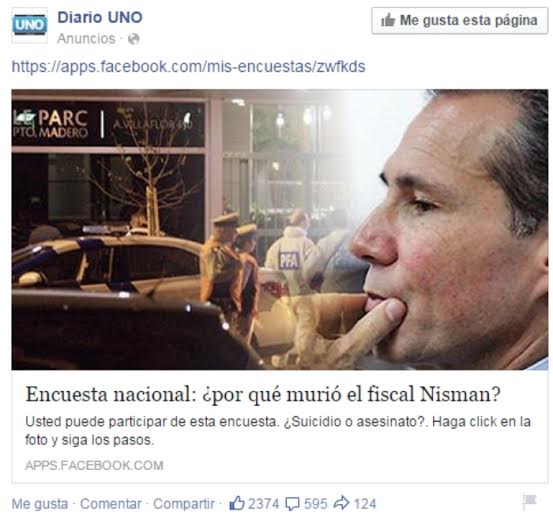
Task: View the 2374 likes count
Action: click(x=263, y=504)
